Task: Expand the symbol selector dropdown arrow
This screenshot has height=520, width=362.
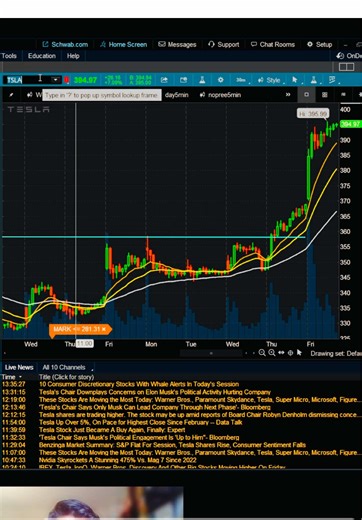Action: pos(56,80)
